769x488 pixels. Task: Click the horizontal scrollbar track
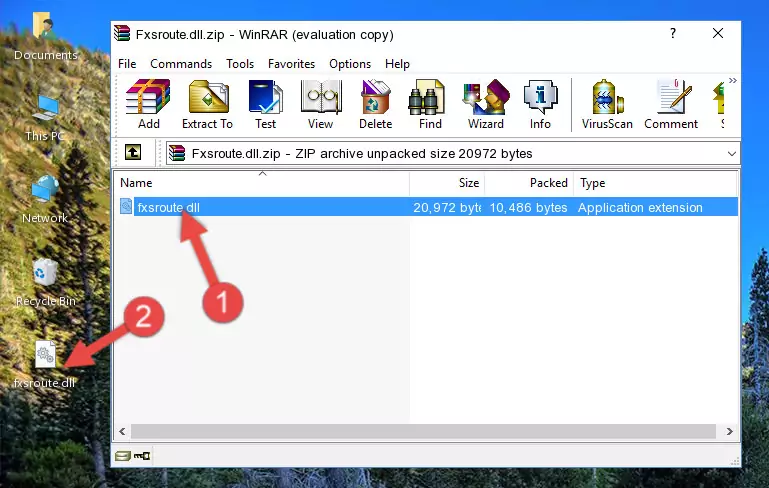(423, 432)
